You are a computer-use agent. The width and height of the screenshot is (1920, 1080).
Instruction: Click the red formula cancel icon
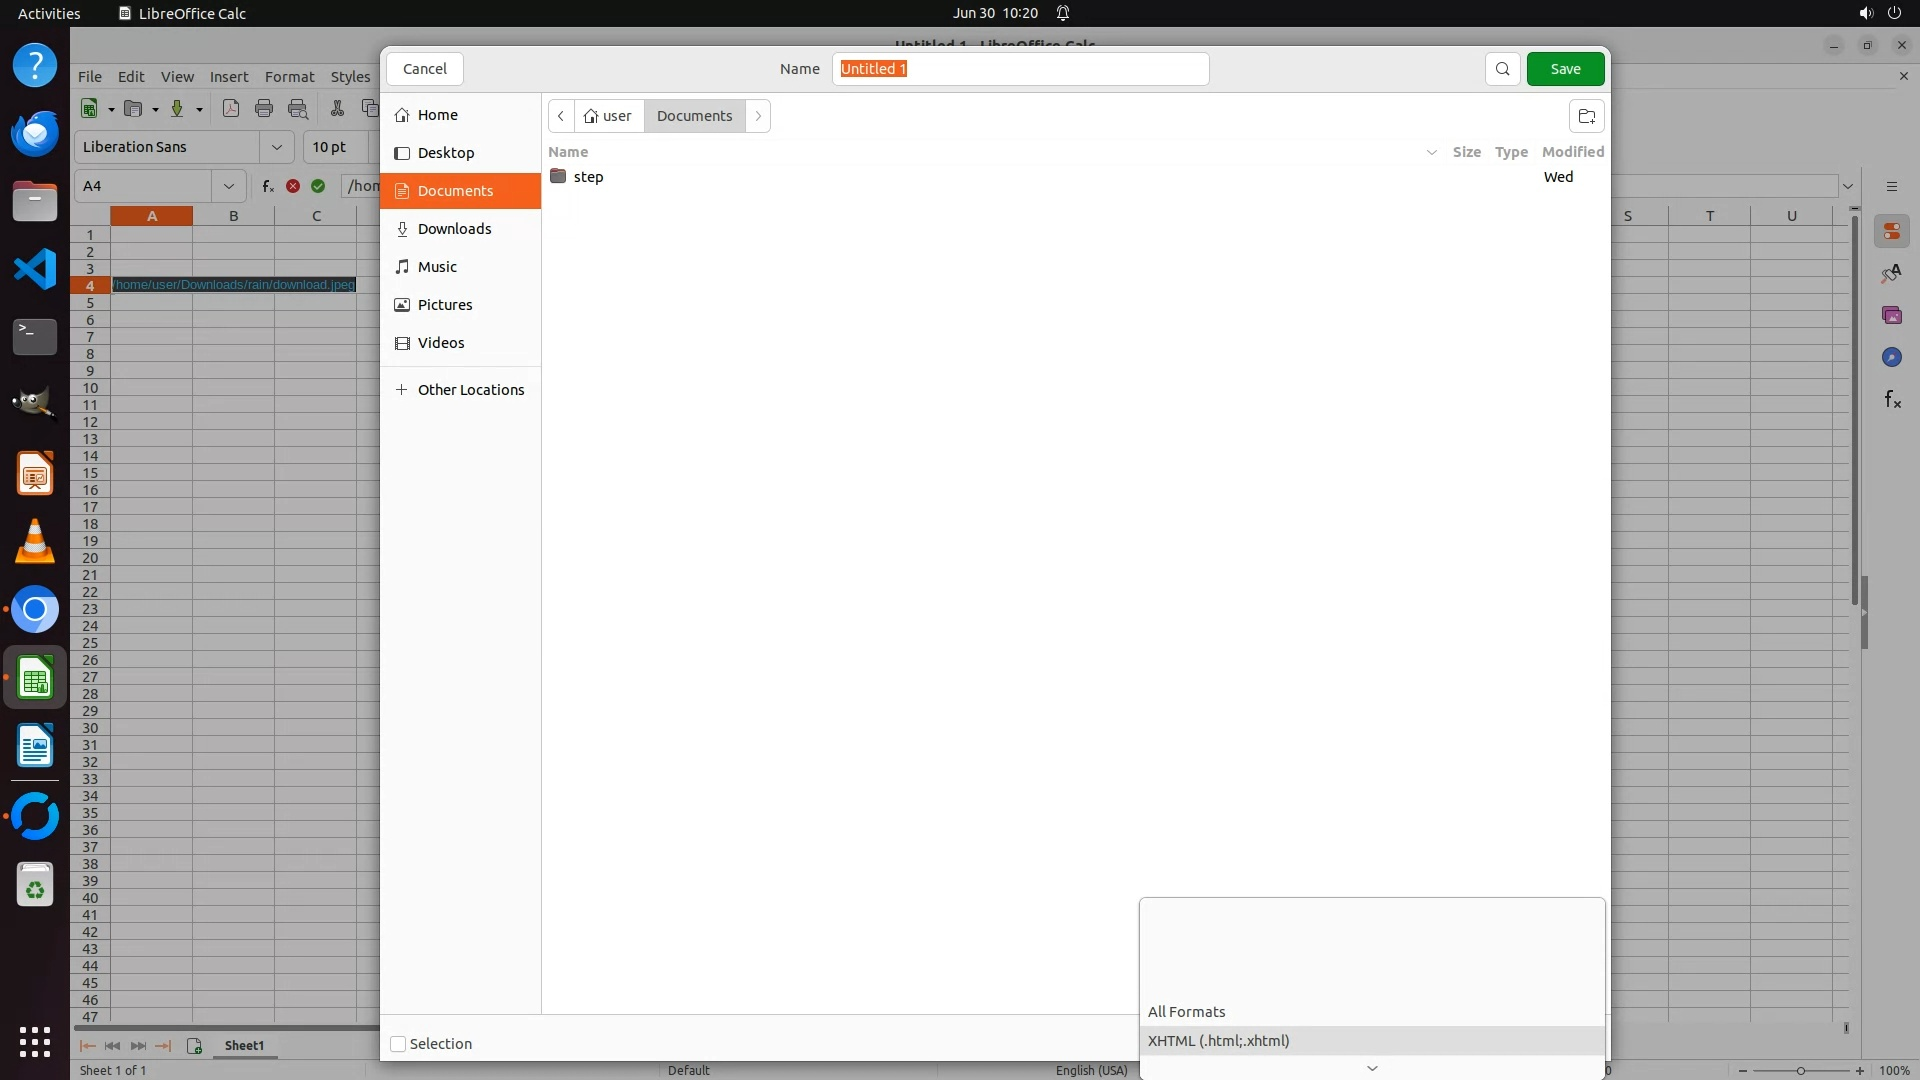[293, 186]
